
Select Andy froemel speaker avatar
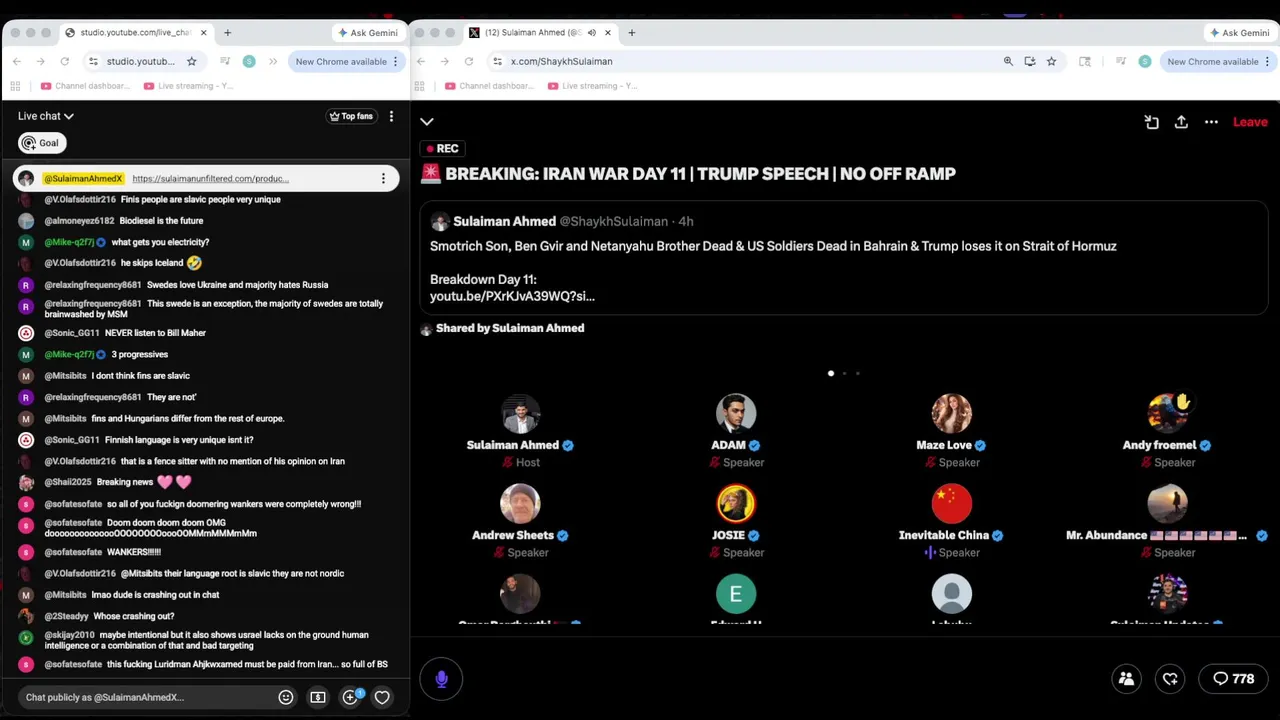[1167, 414]
